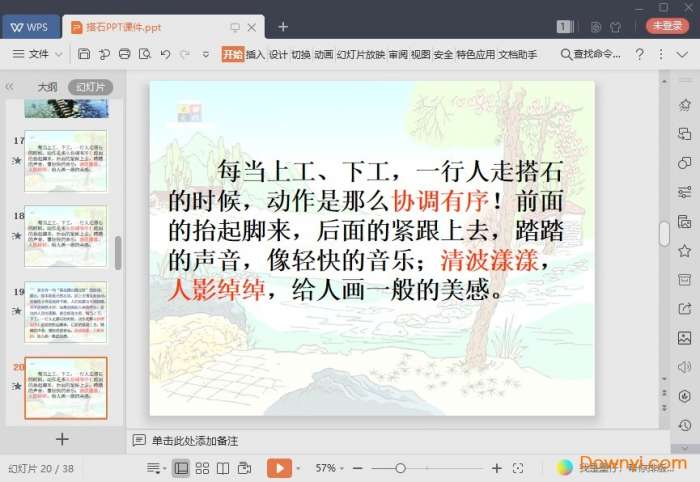
Task: Select slide 18 thumbnail
Action: pyautogui.click(x=66, y=237)
